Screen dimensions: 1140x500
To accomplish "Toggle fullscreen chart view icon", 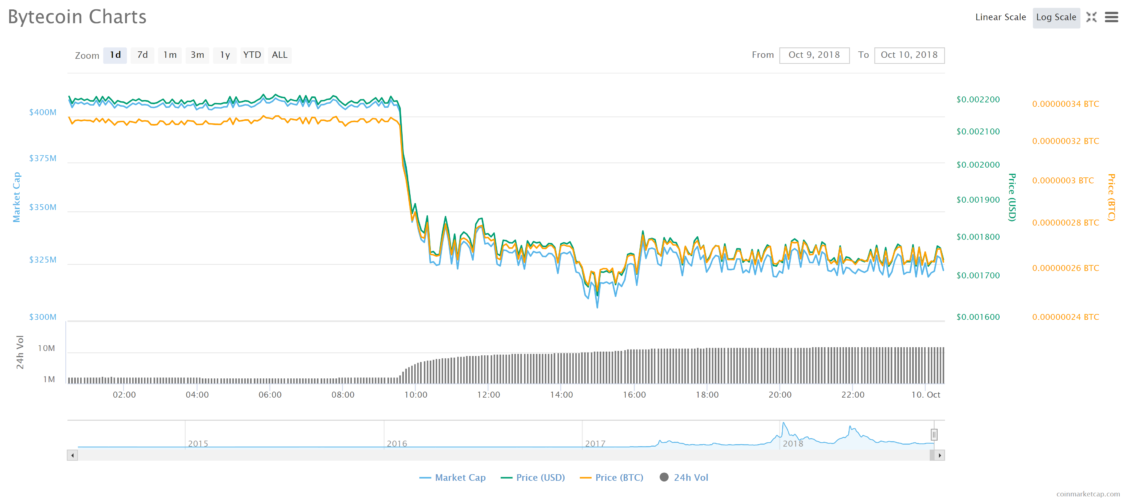I will coord(1091,17).
